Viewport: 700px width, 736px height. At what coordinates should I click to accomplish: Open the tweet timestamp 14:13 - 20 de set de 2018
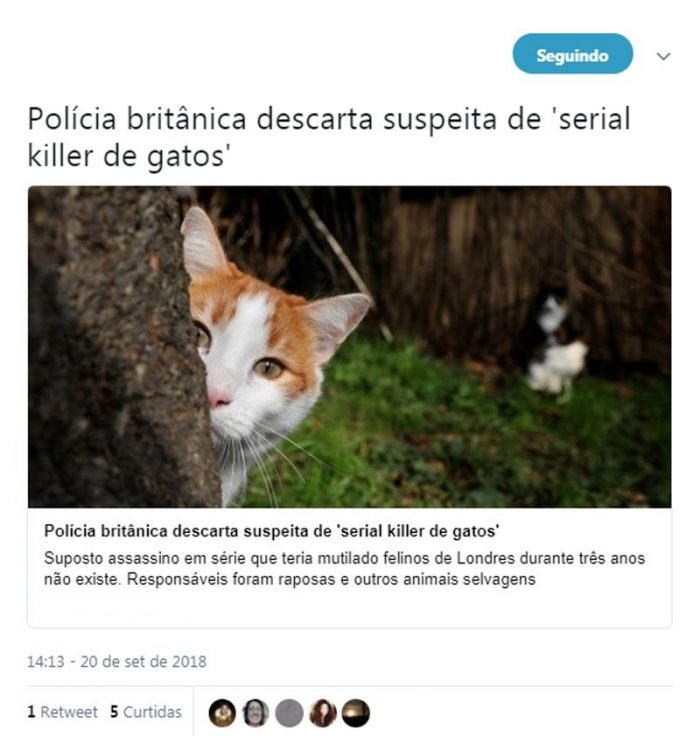click(117, 661)
